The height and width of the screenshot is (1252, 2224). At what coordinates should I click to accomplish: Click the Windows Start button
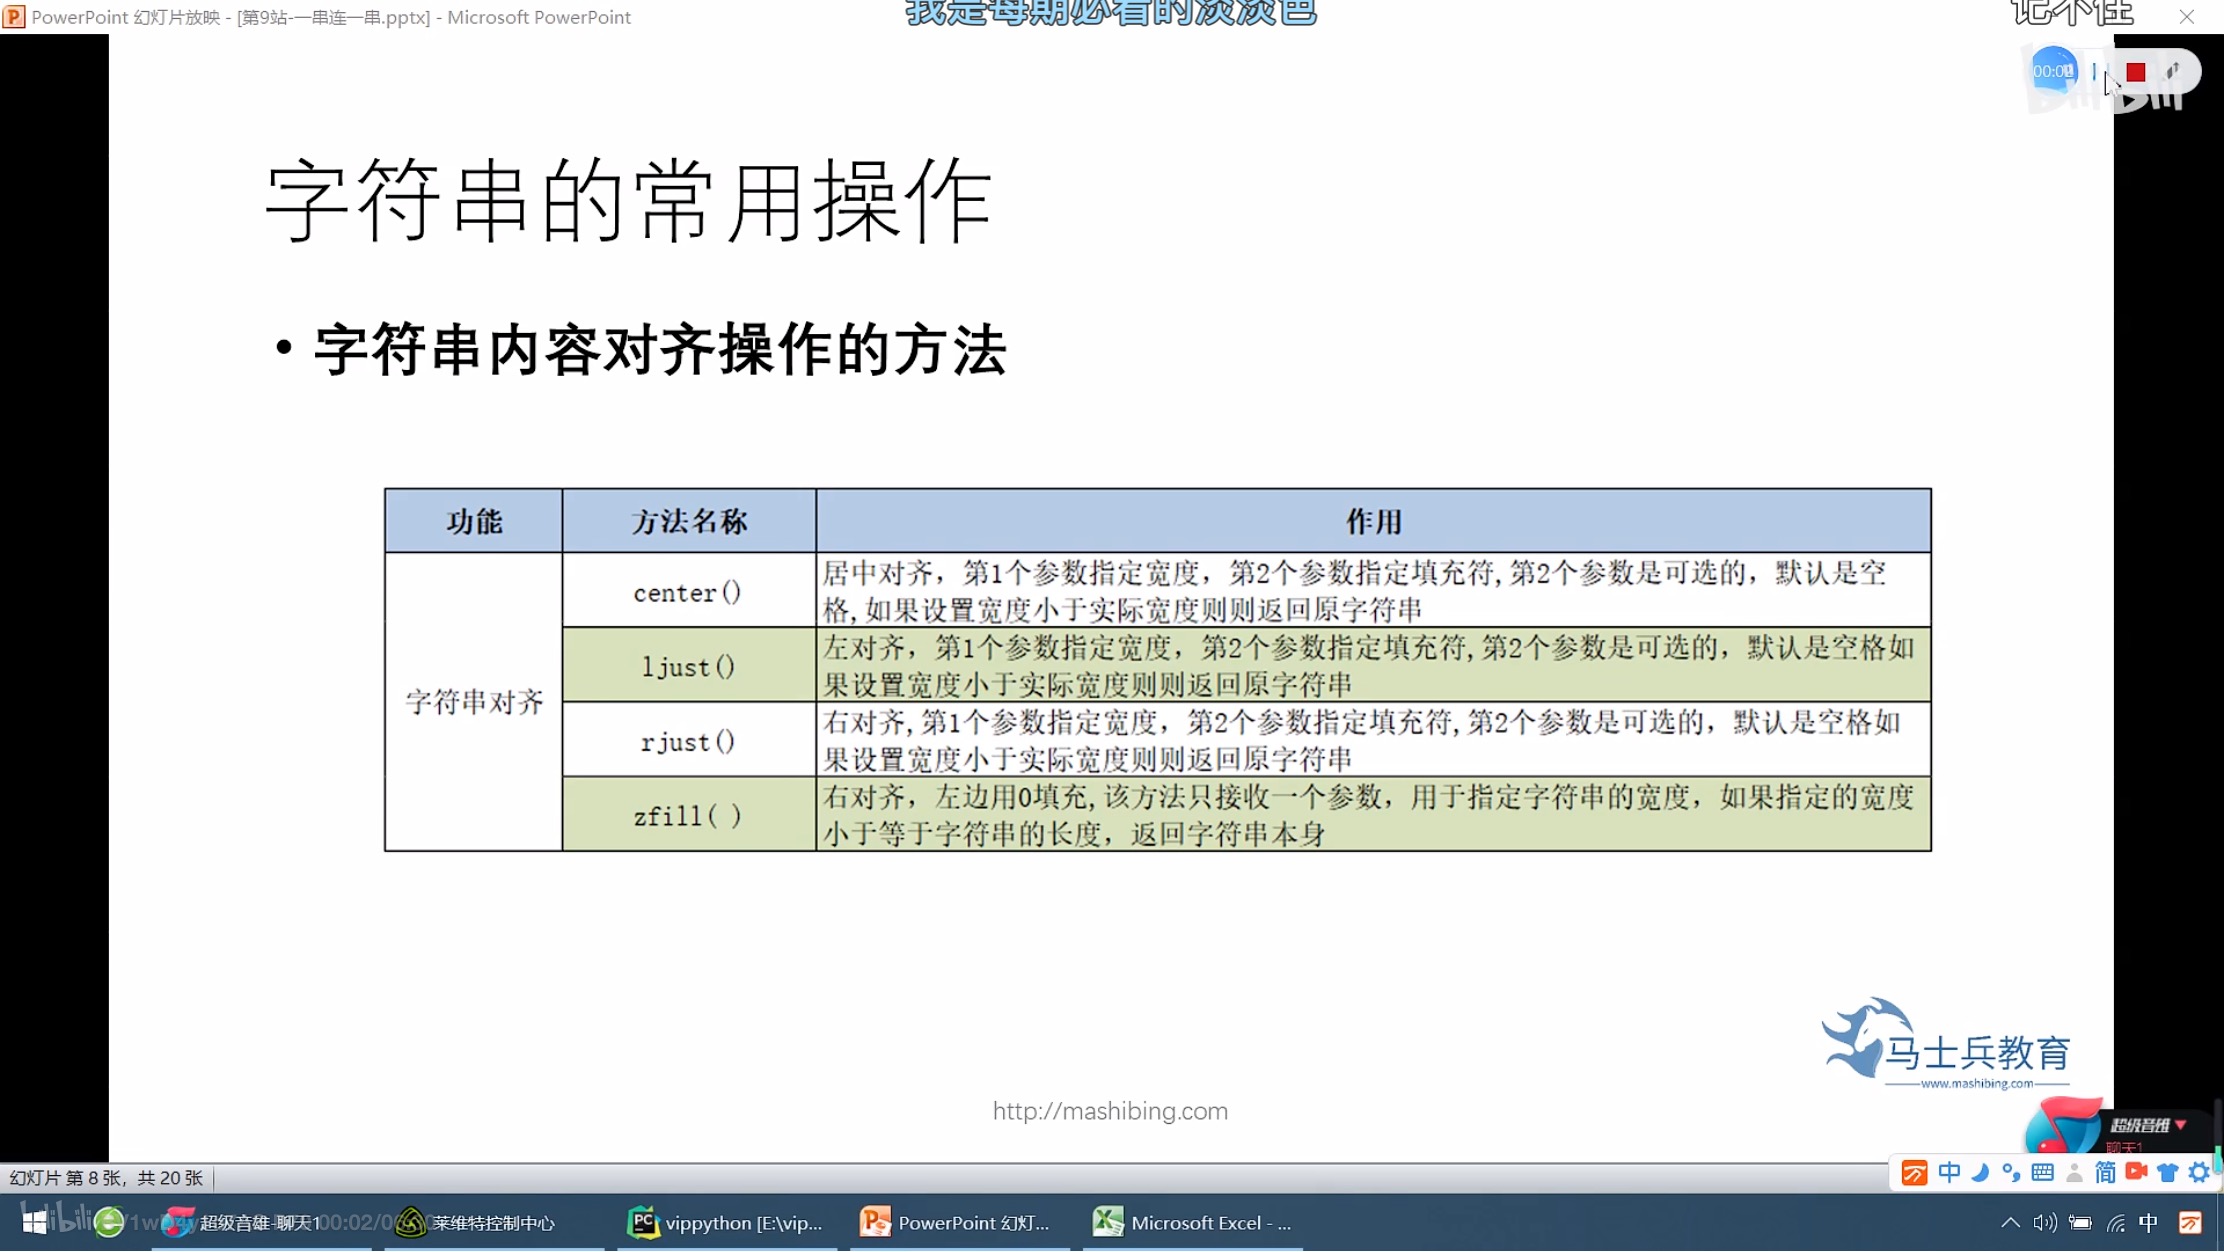34,1223
